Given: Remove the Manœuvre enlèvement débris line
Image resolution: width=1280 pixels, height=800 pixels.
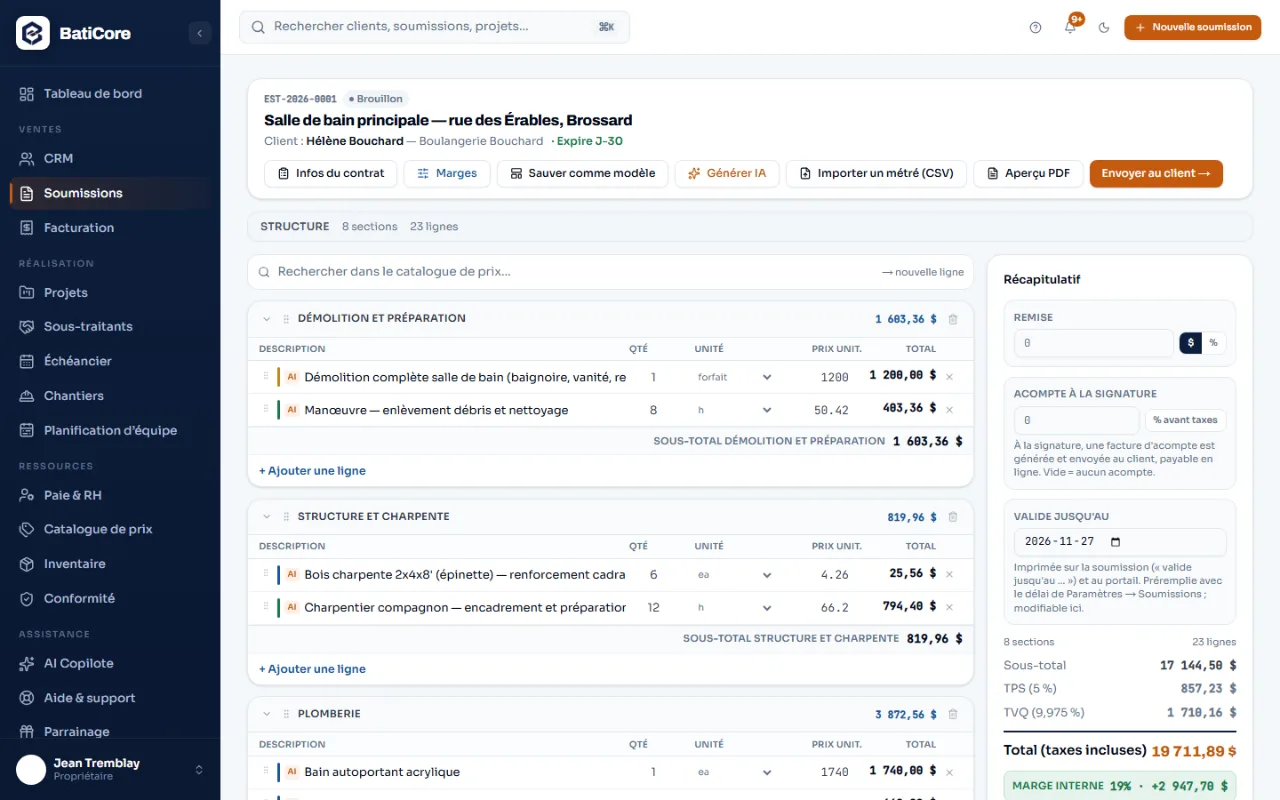Looking at the screenshot, I should click(949, 410).
